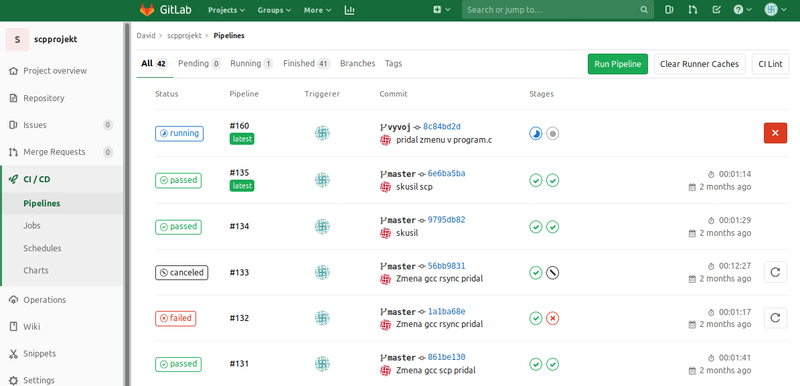
Task: Open the new item plus dropdown
Action: (441, 10)
